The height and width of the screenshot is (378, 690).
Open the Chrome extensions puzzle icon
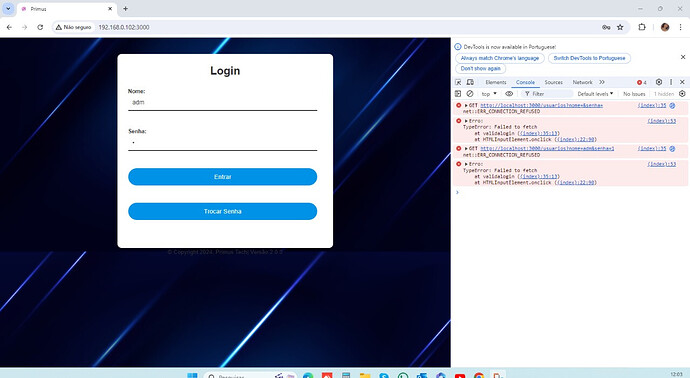click(x=642, y=27)
